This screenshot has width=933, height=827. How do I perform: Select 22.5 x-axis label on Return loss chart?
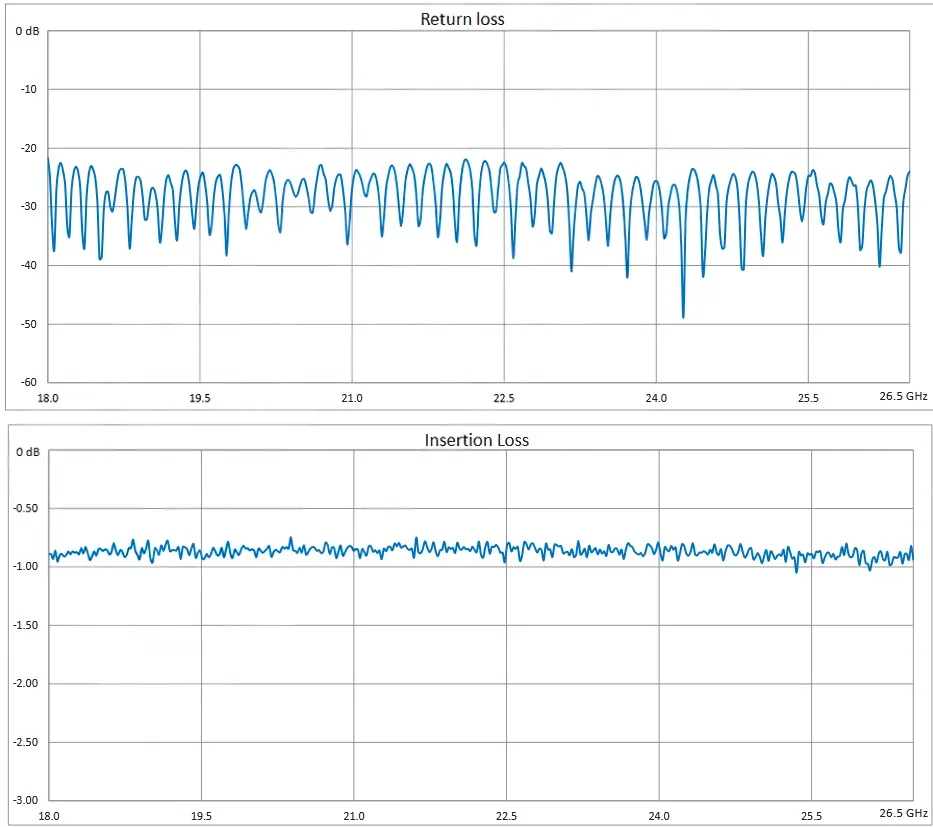tap(503, 398)
